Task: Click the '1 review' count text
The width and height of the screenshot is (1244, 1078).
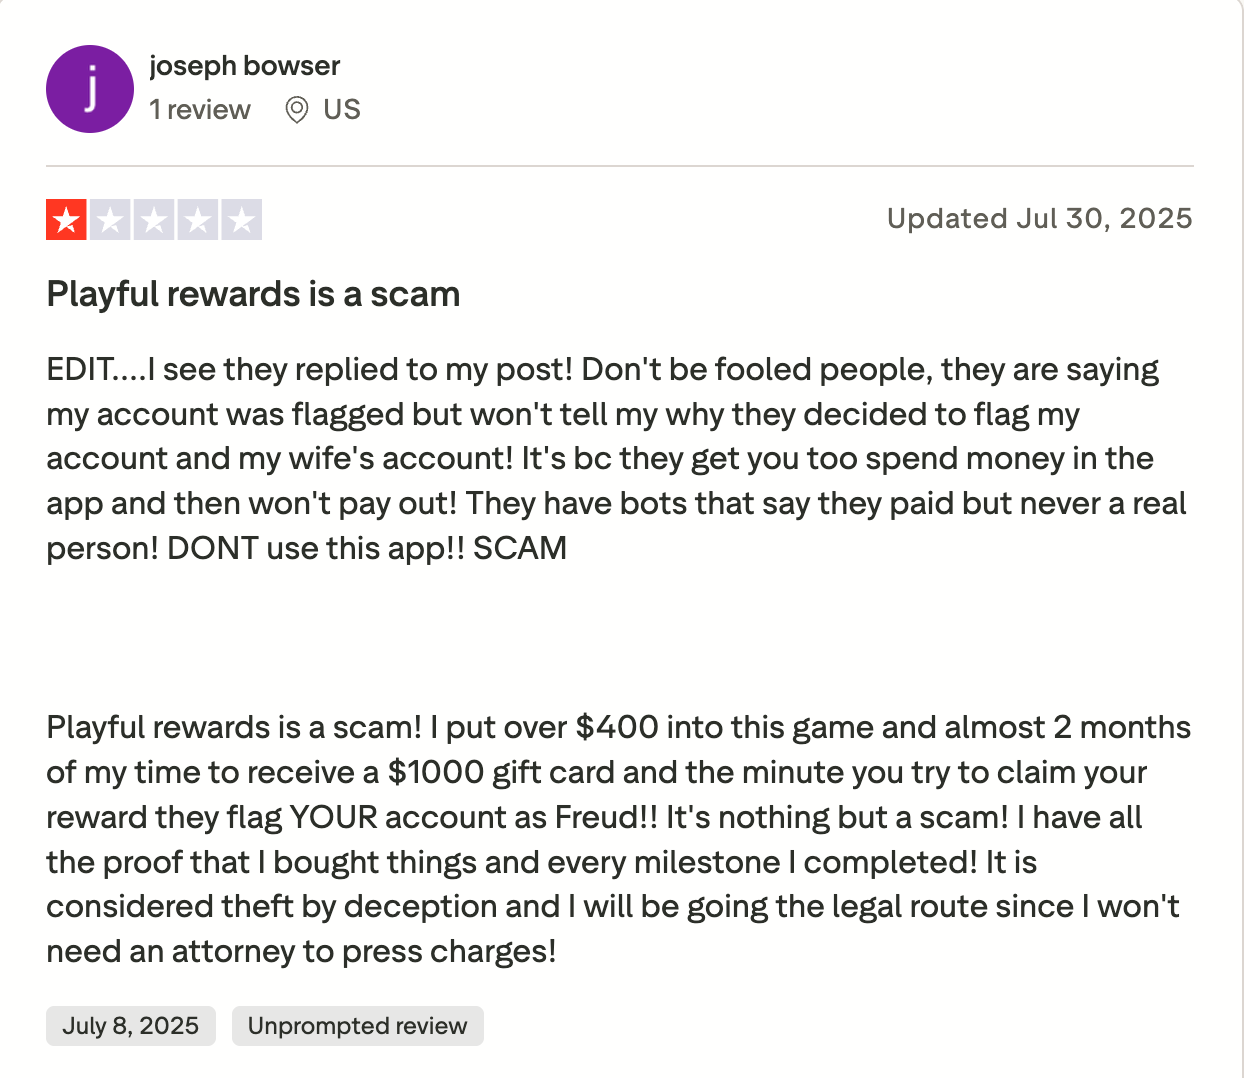Action: point(200,109)
